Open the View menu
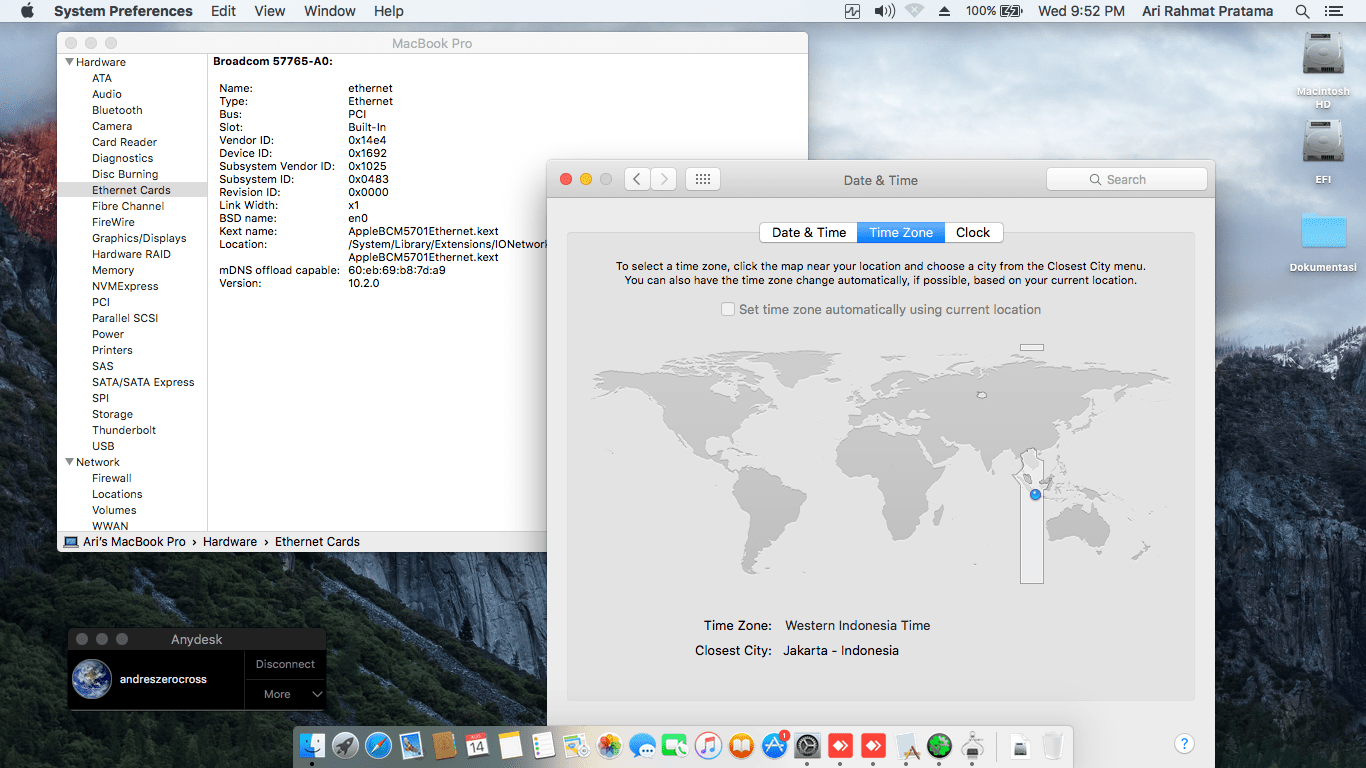The height and width of the screenshot is (768, 1366). point(270,11)
